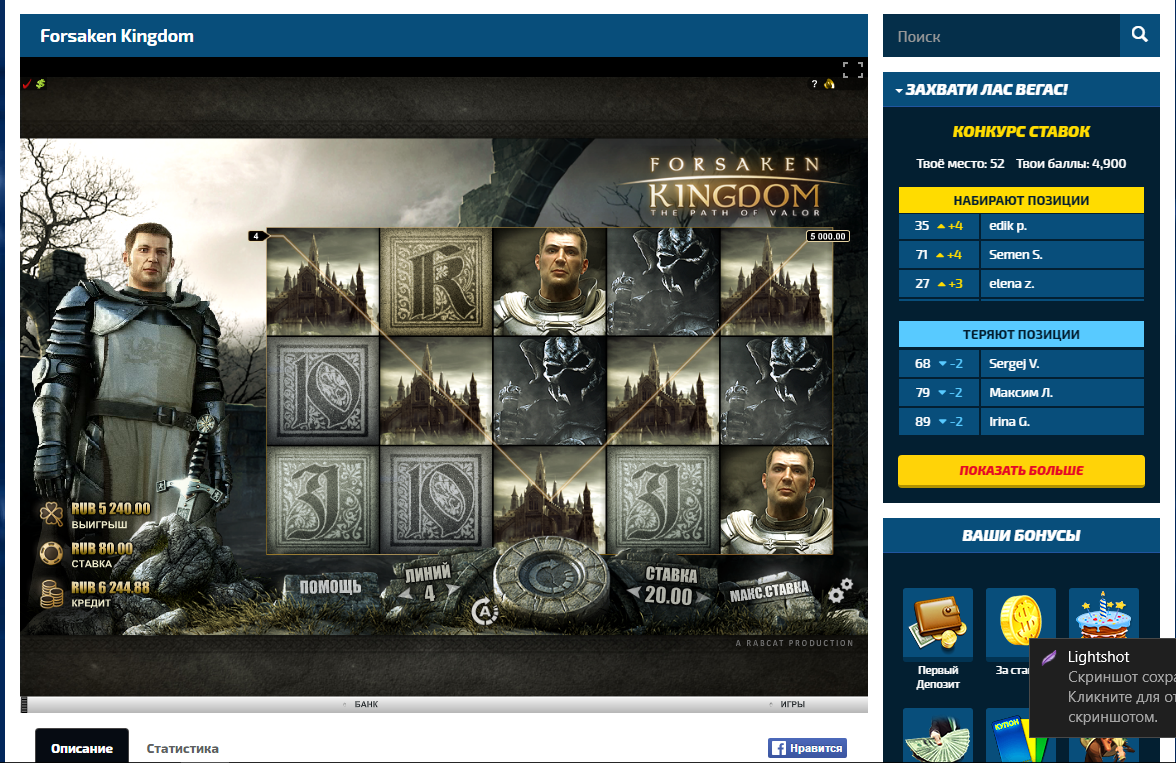Click the coin stack credit icon
The width and height of the screenshot is (1176, 763).
coord(51,593)
